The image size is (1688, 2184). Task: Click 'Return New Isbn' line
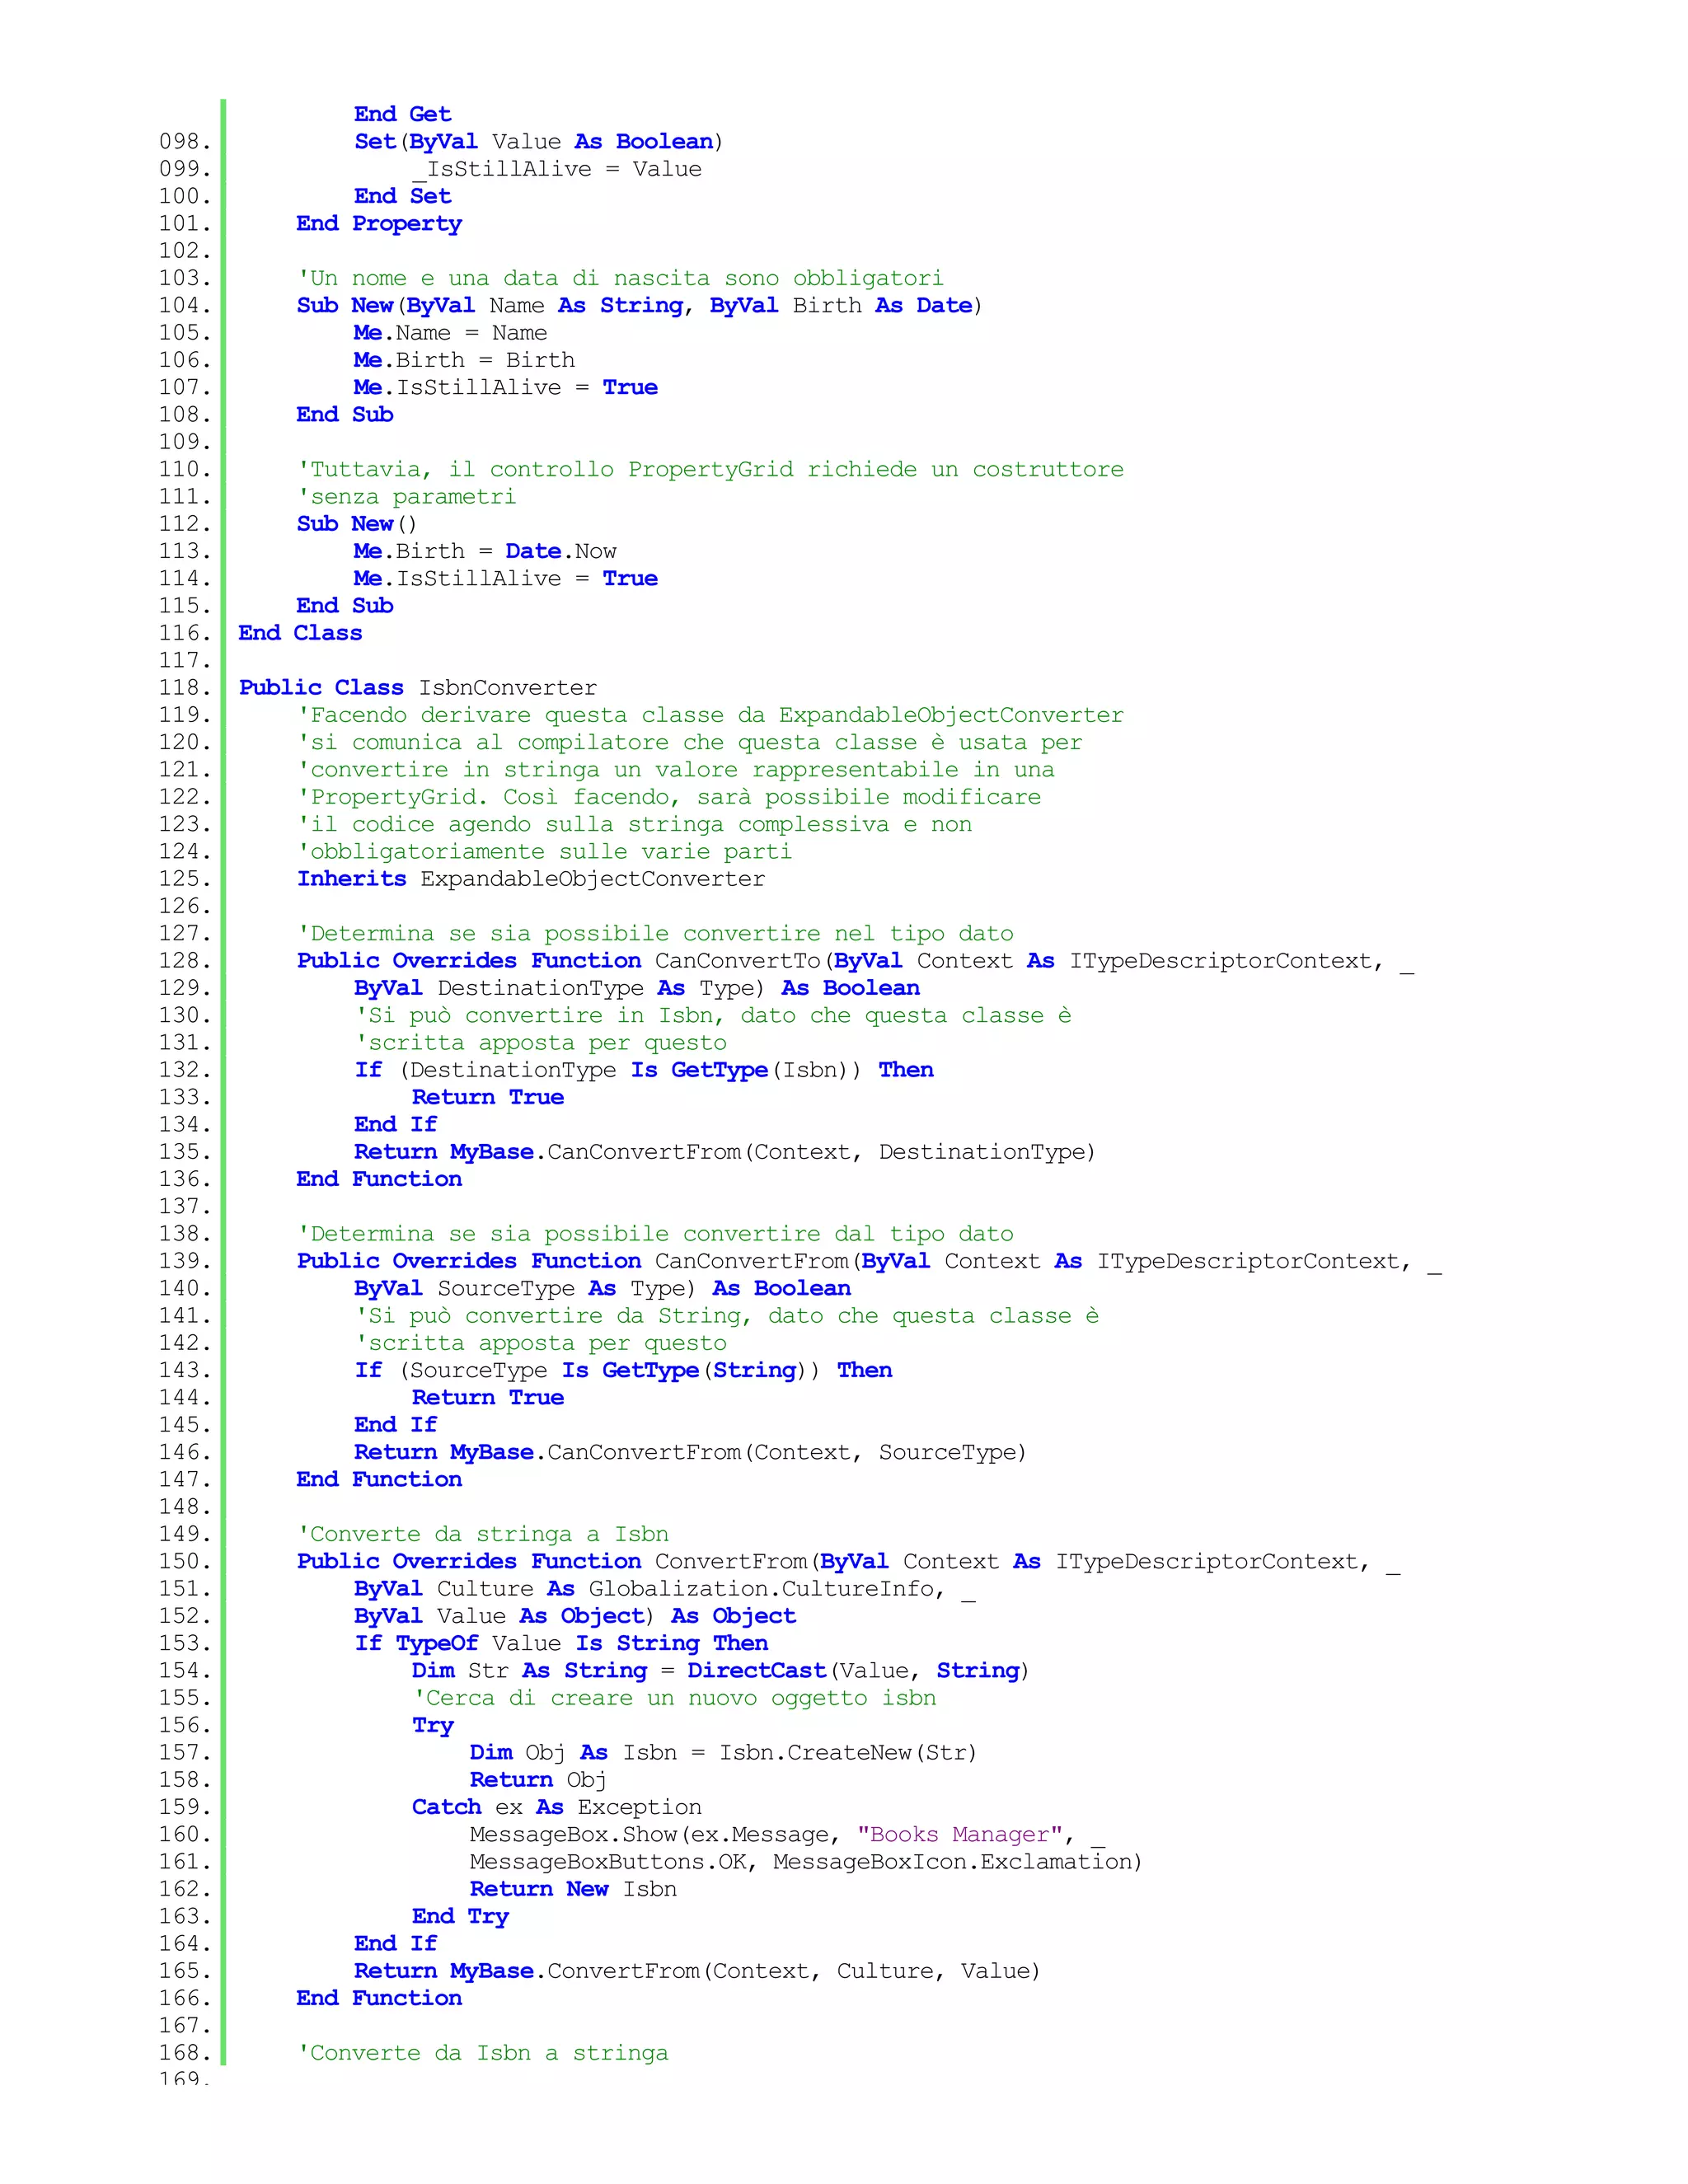pos(573,1889)
